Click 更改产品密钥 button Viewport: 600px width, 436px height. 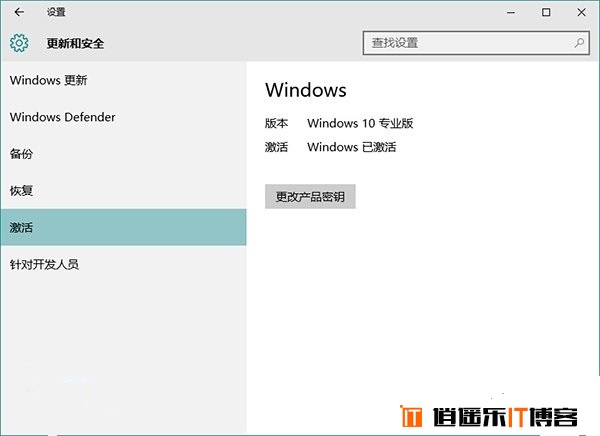click(310, 196)
